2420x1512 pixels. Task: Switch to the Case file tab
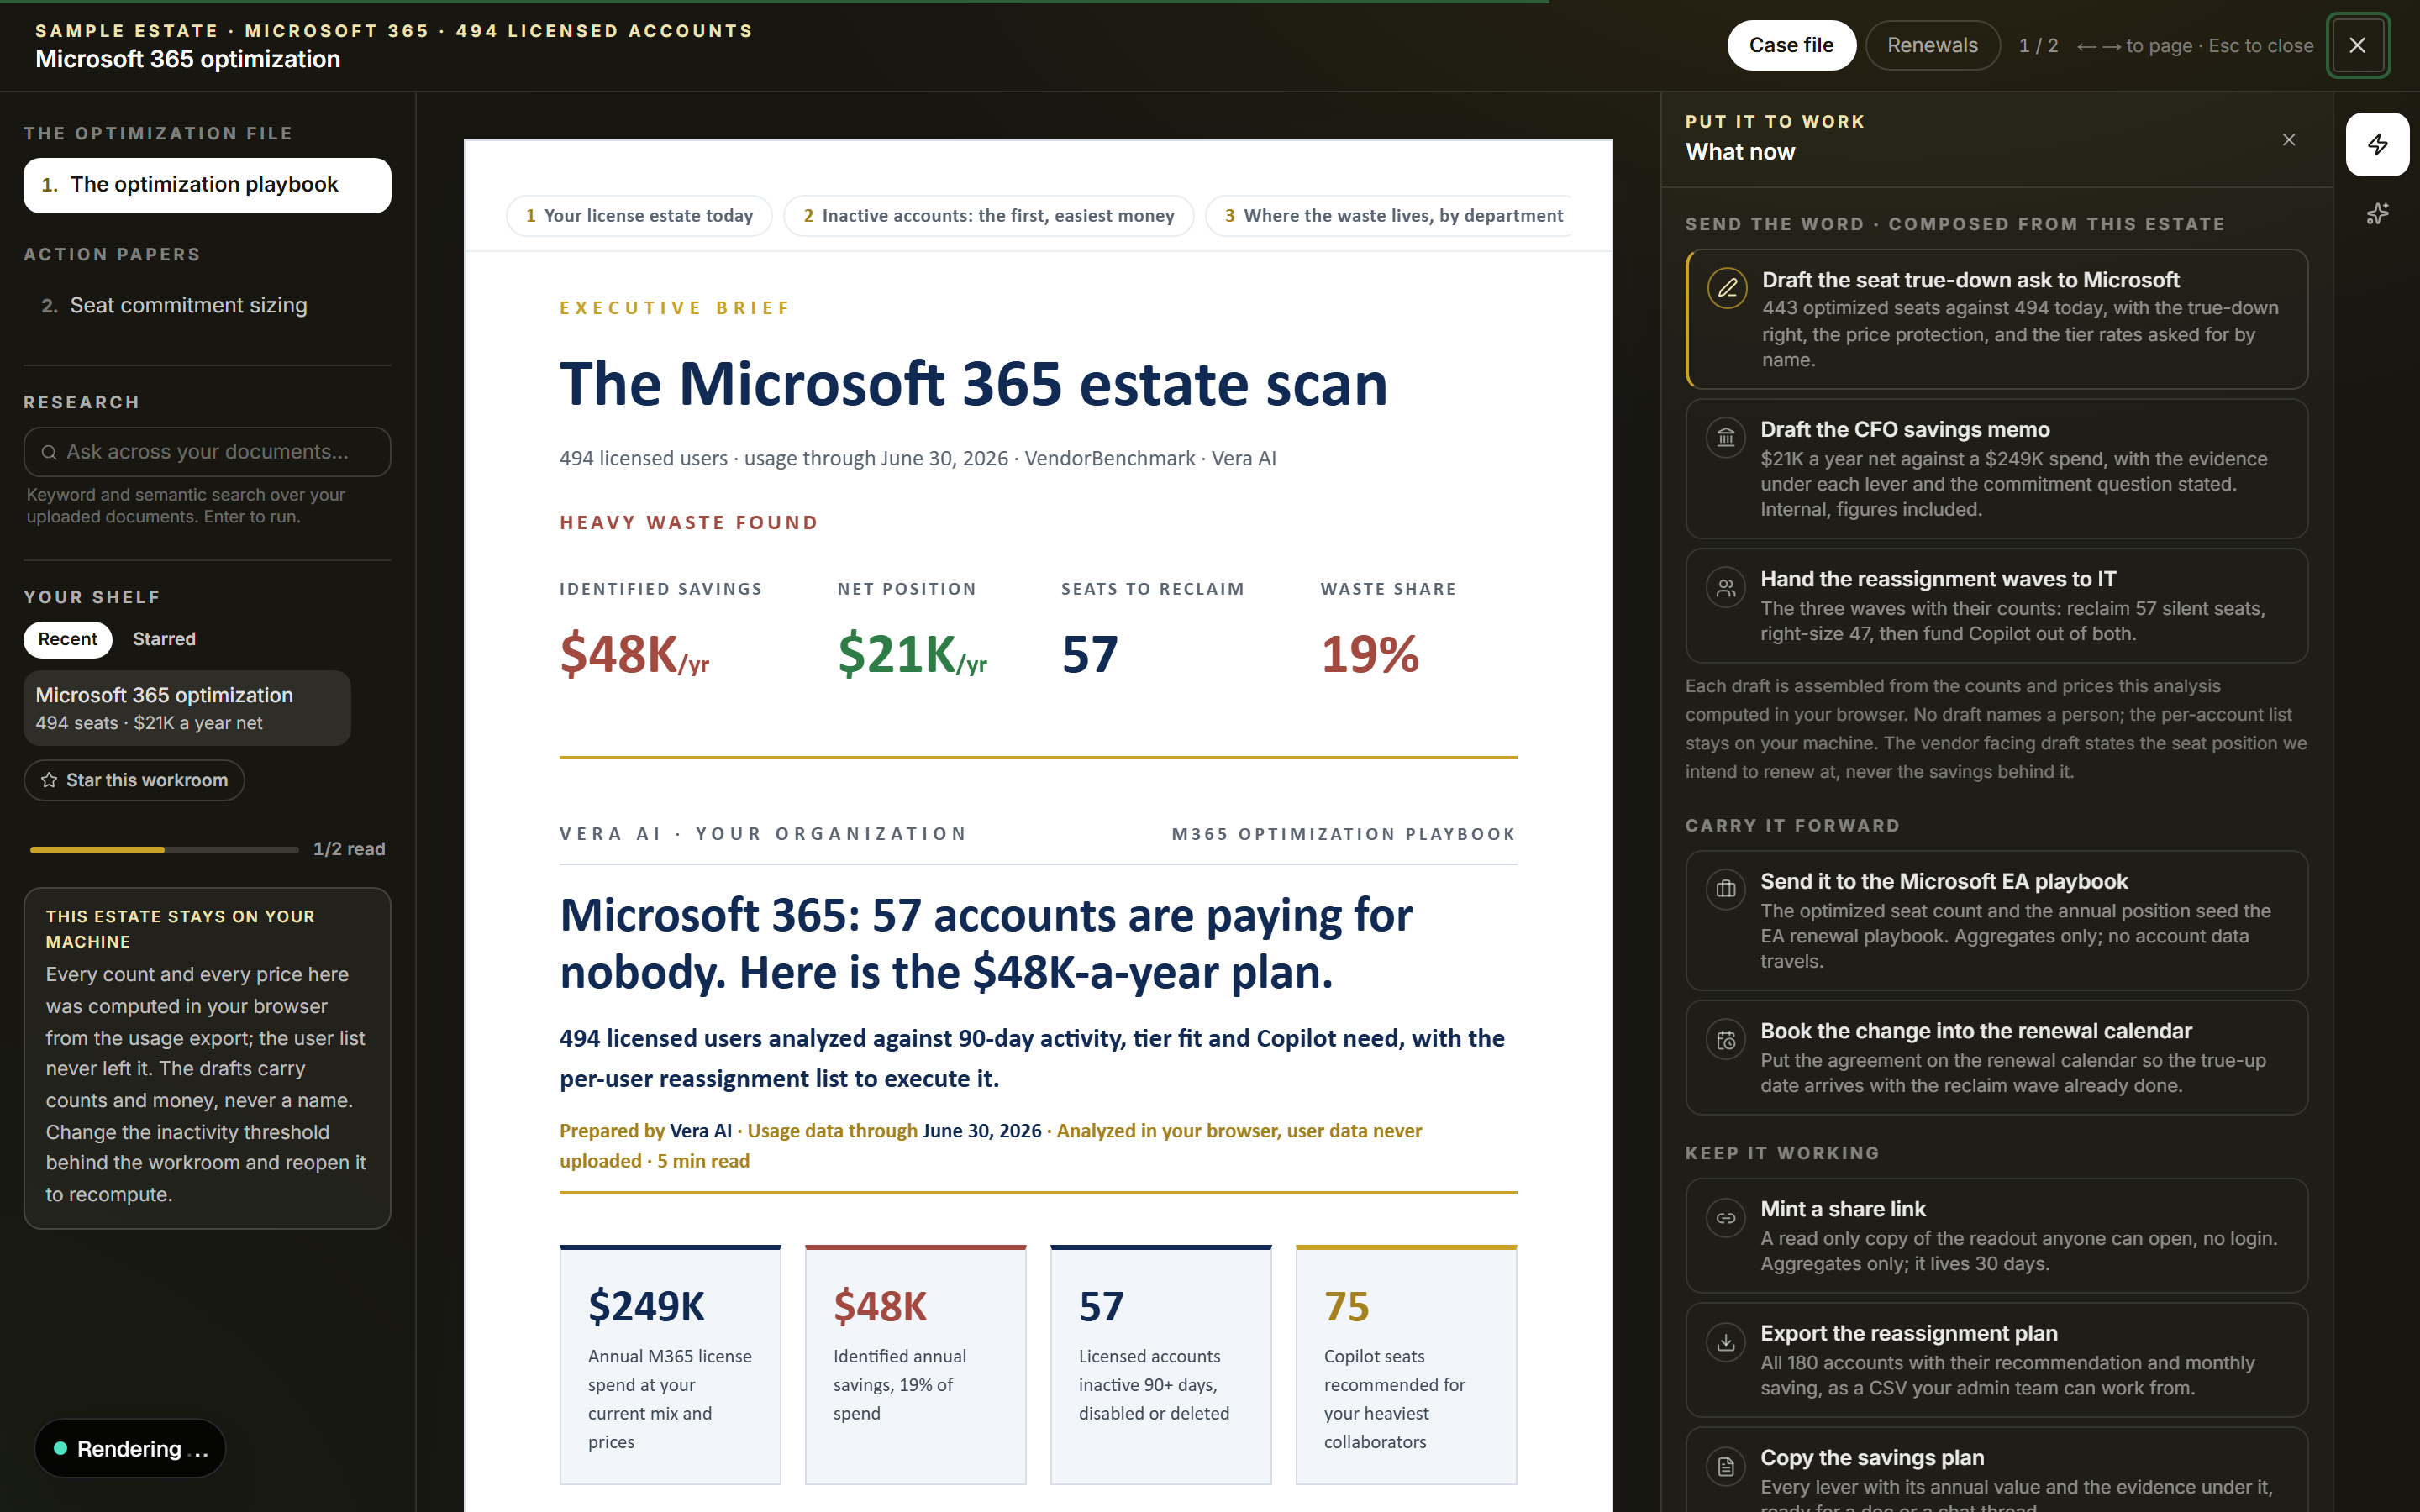(x=1791, y=45)
